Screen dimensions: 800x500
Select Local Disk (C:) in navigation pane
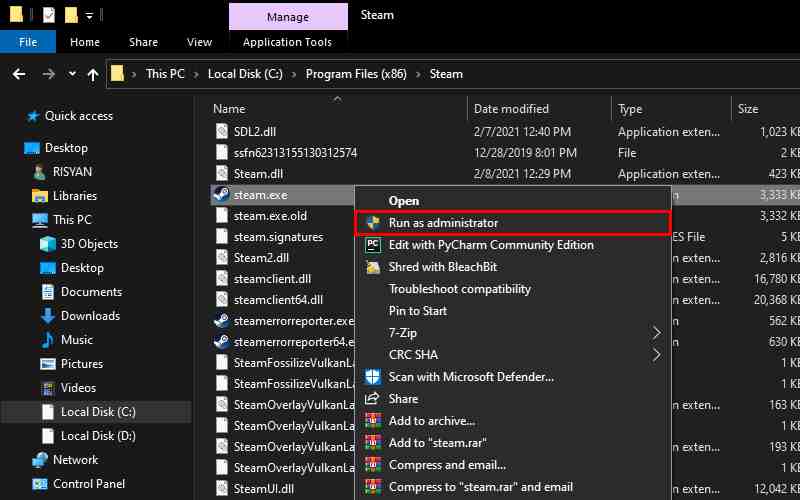point(96,412)
